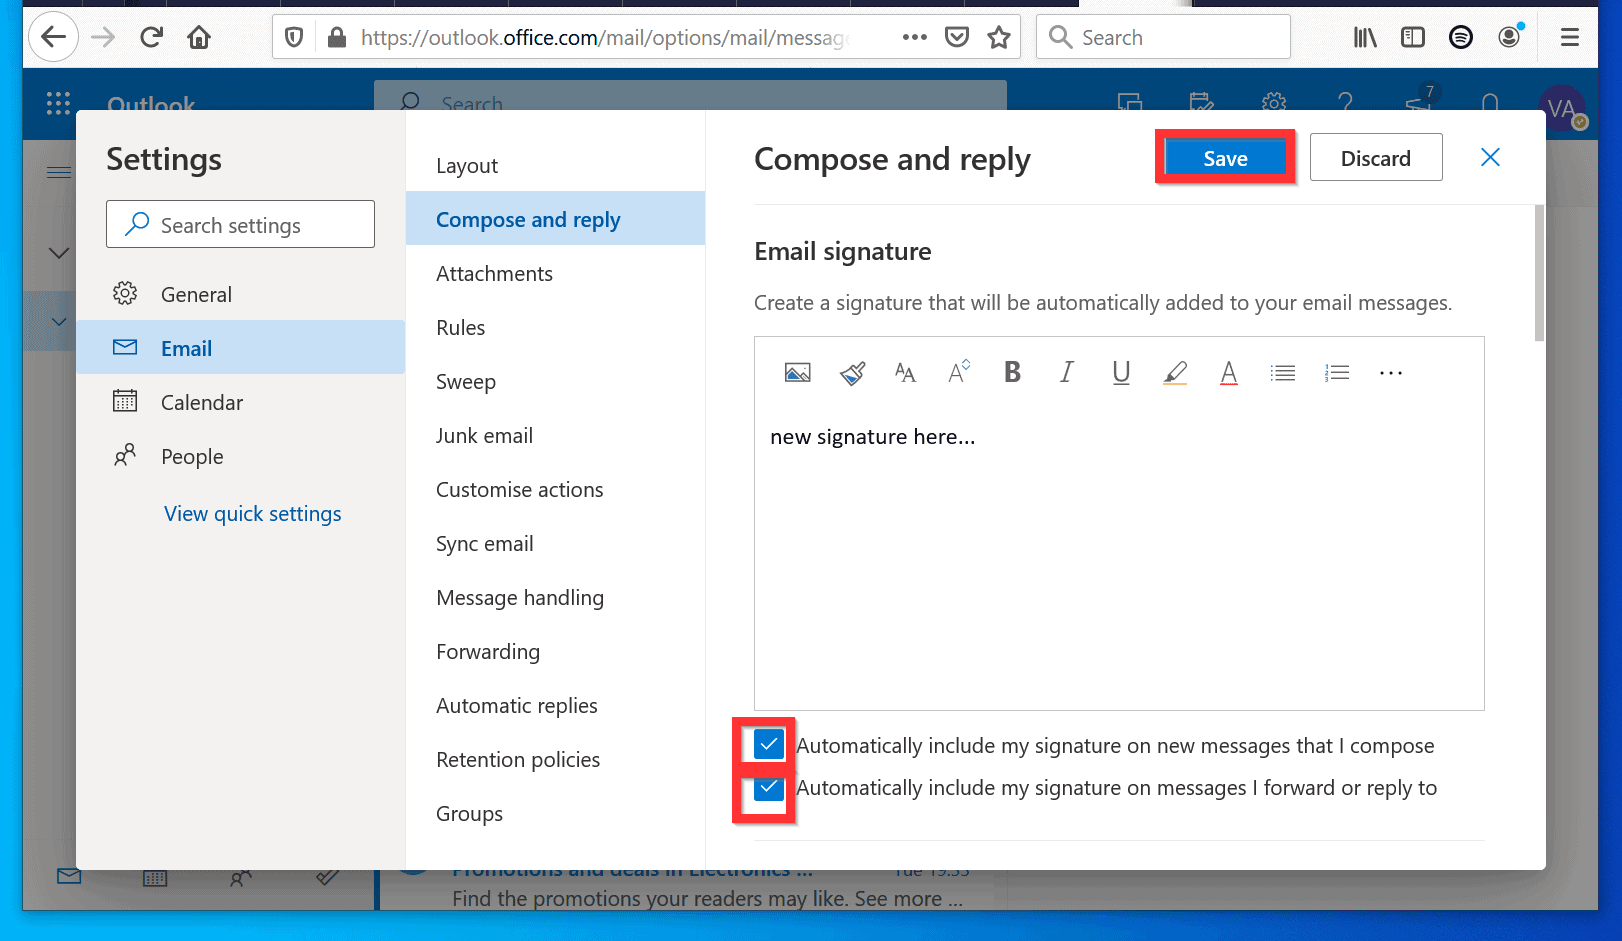Apply numbered list formatting
The image size is (1622, 941).
tap(1337, 372)
